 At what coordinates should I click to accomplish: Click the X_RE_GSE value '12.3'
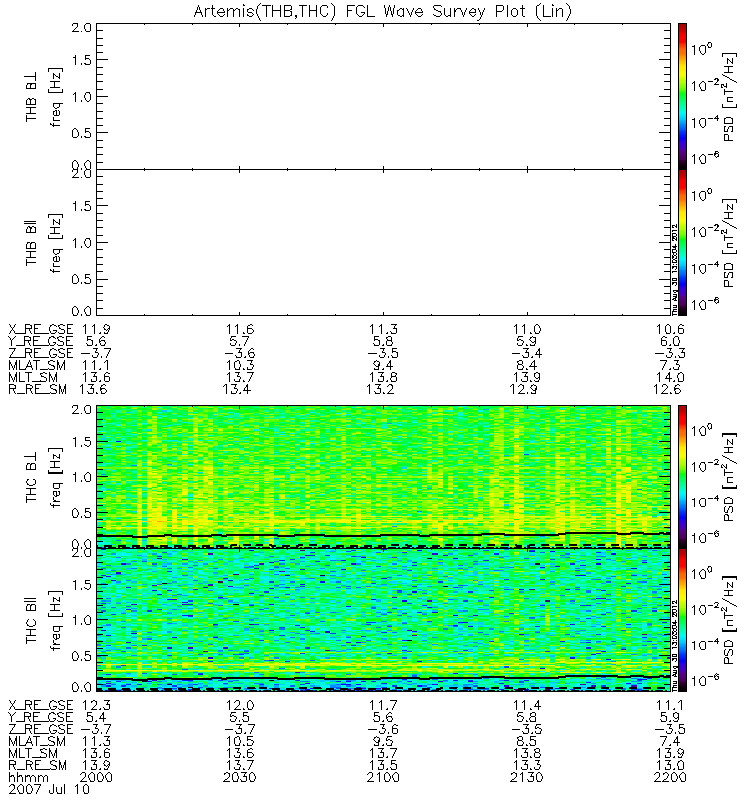[96, 706]
